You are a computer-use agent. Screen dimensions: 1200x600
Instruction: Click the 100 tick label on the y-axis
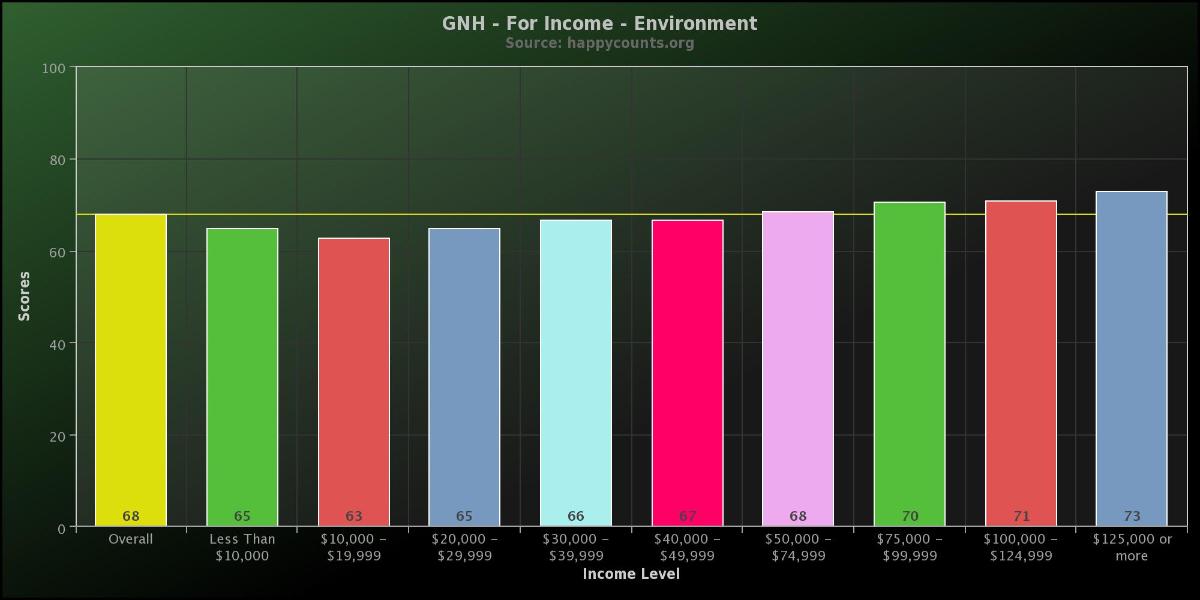(x=54, y=68)
